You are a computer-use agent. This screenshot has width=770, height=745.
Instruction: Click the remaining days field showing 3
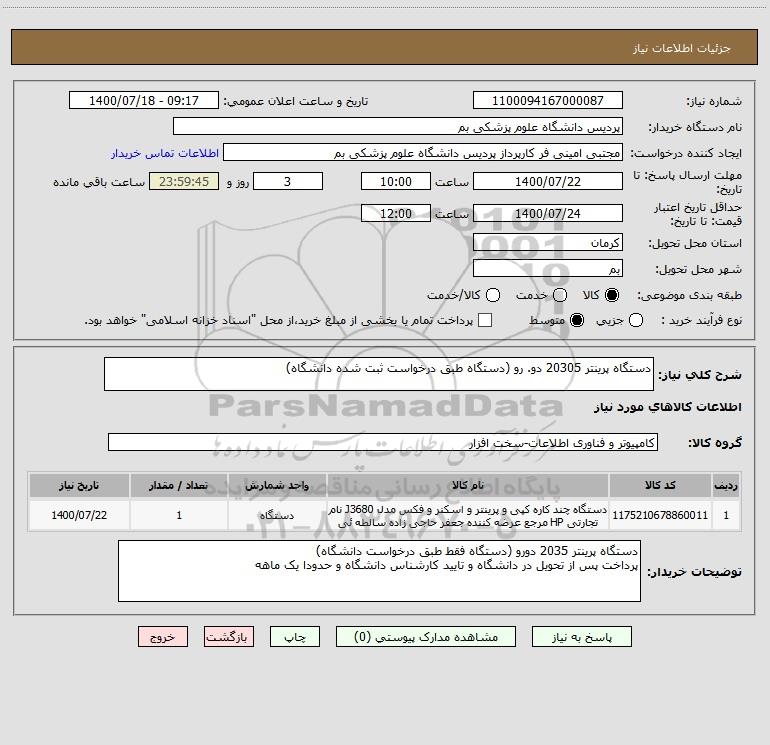pyautogui.click(x=288, y=181)
